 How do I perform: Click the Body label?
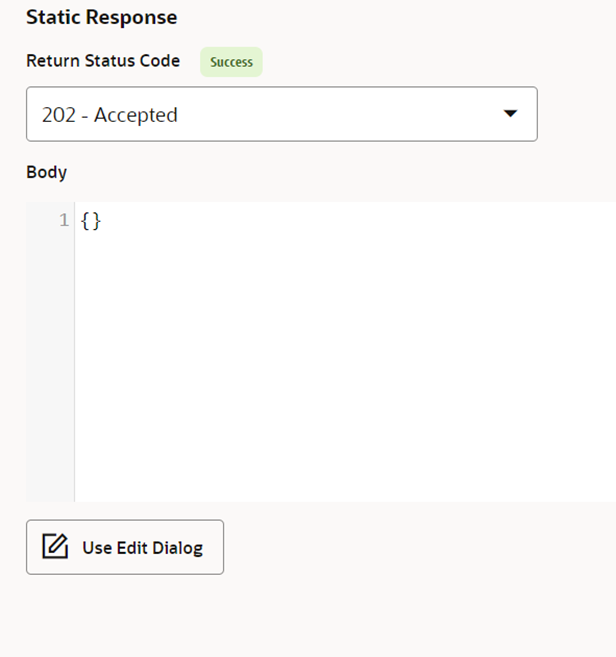pos(47,172)
